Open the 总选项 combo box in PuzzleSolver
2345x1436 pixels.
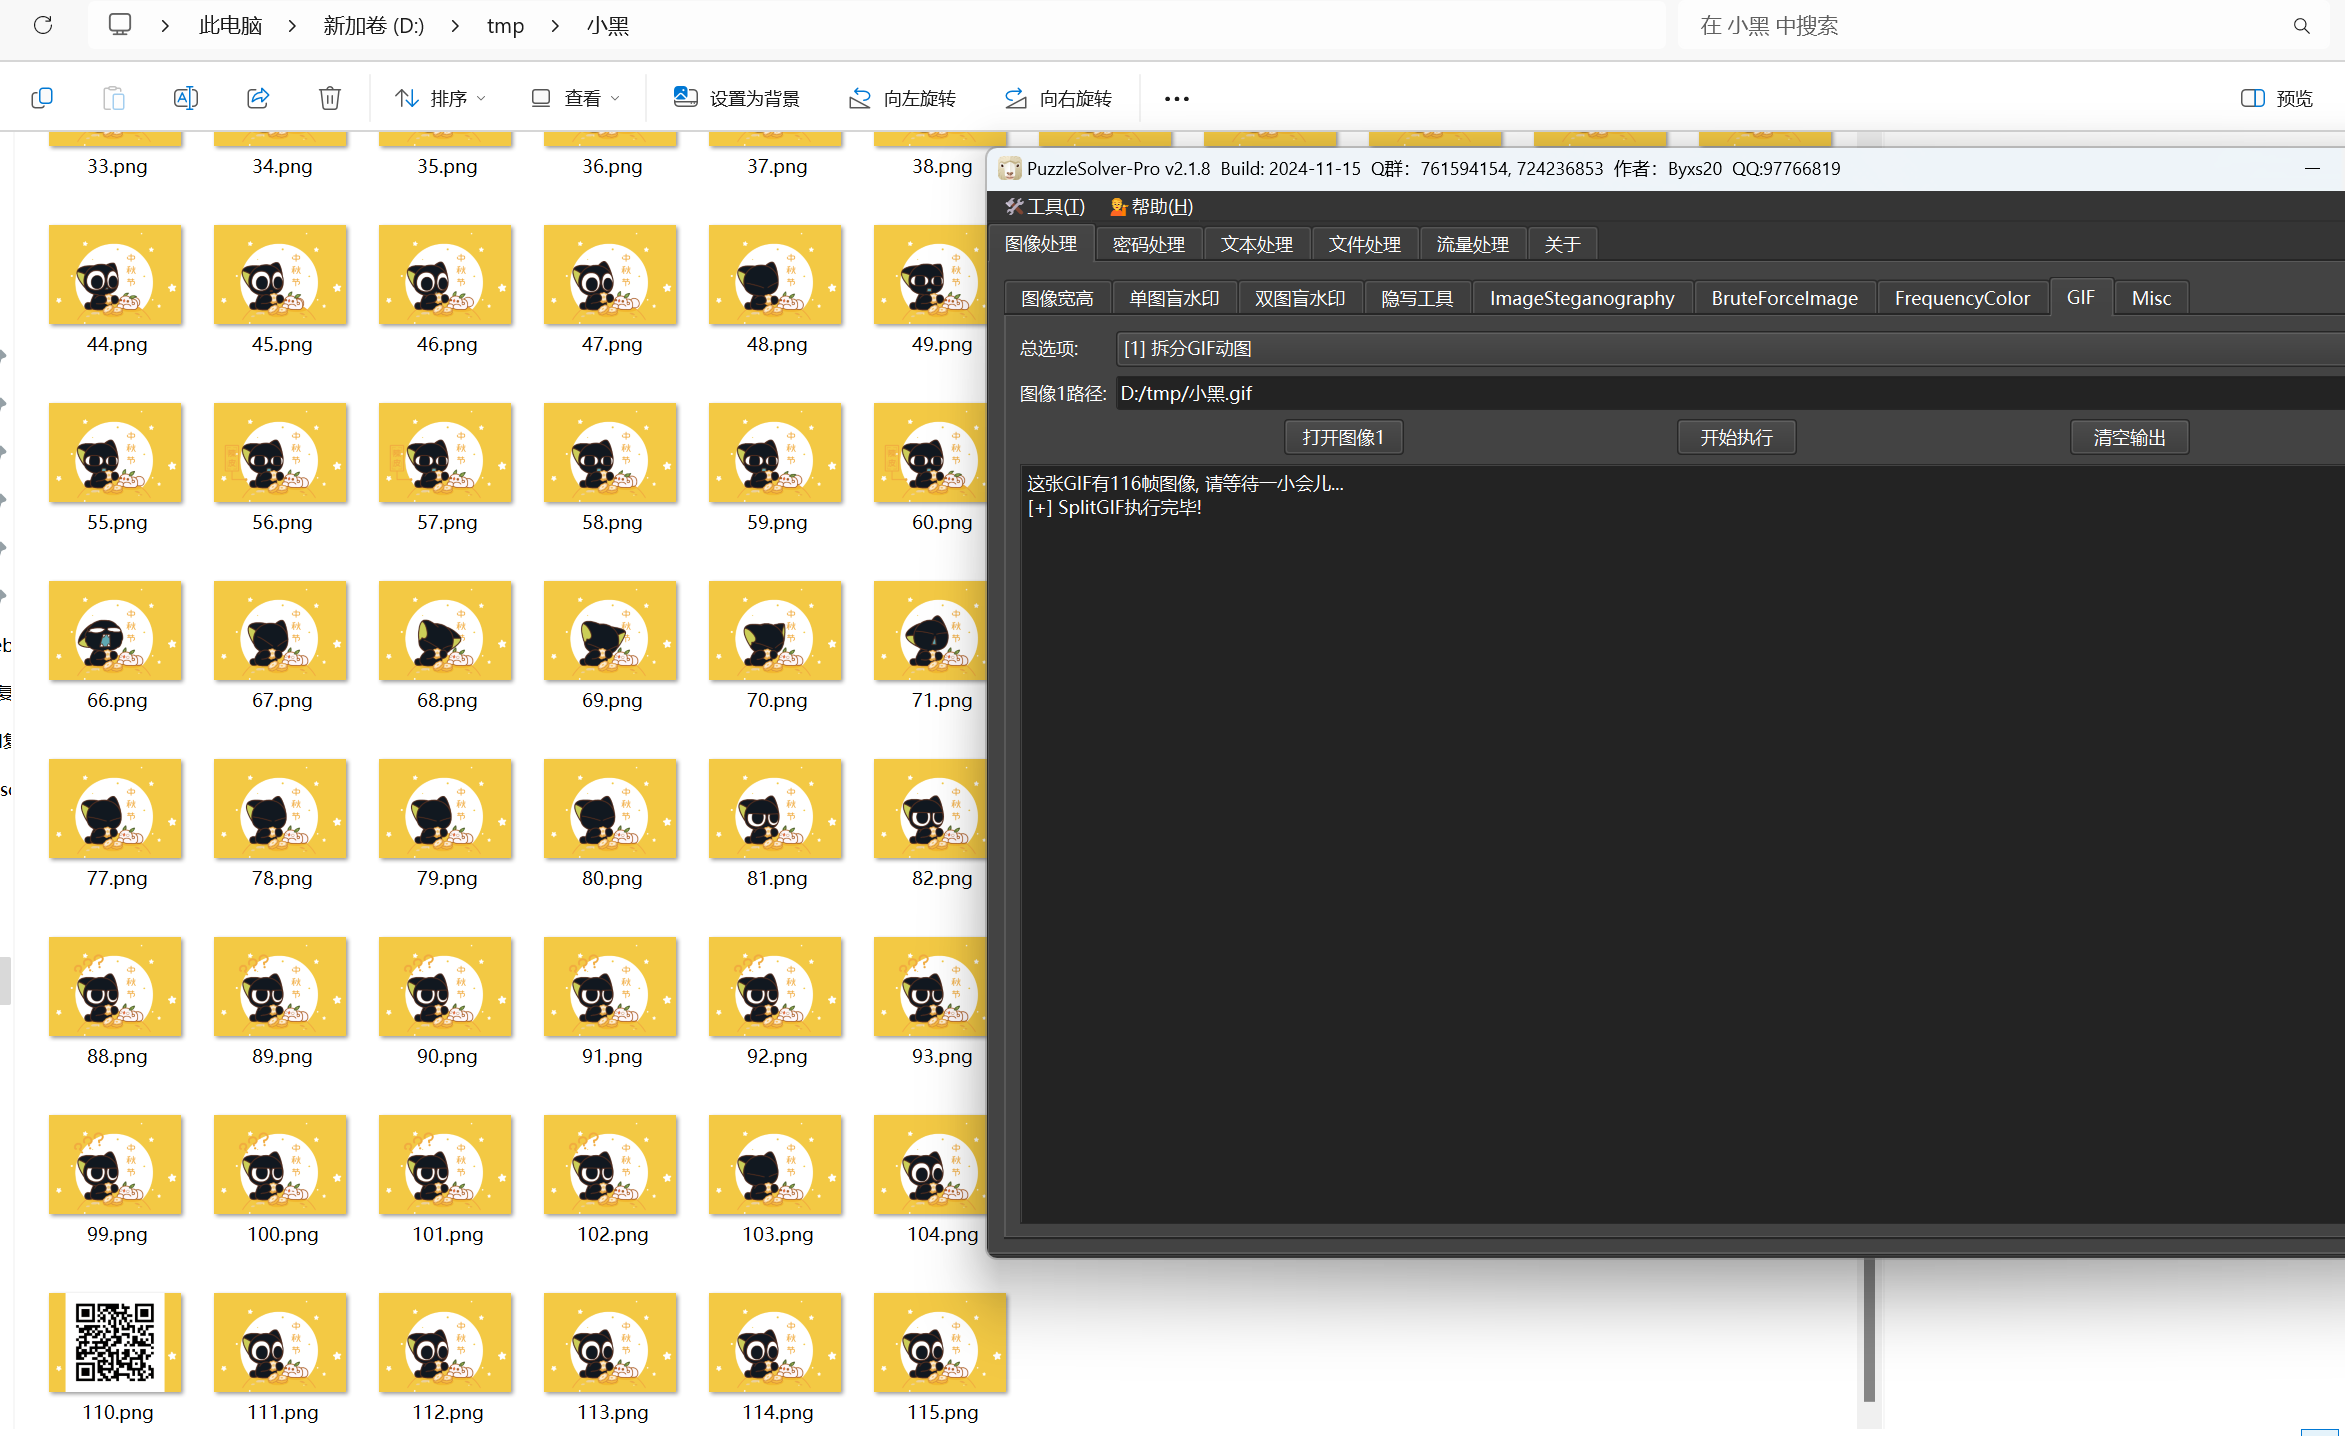pos(1730,348)
